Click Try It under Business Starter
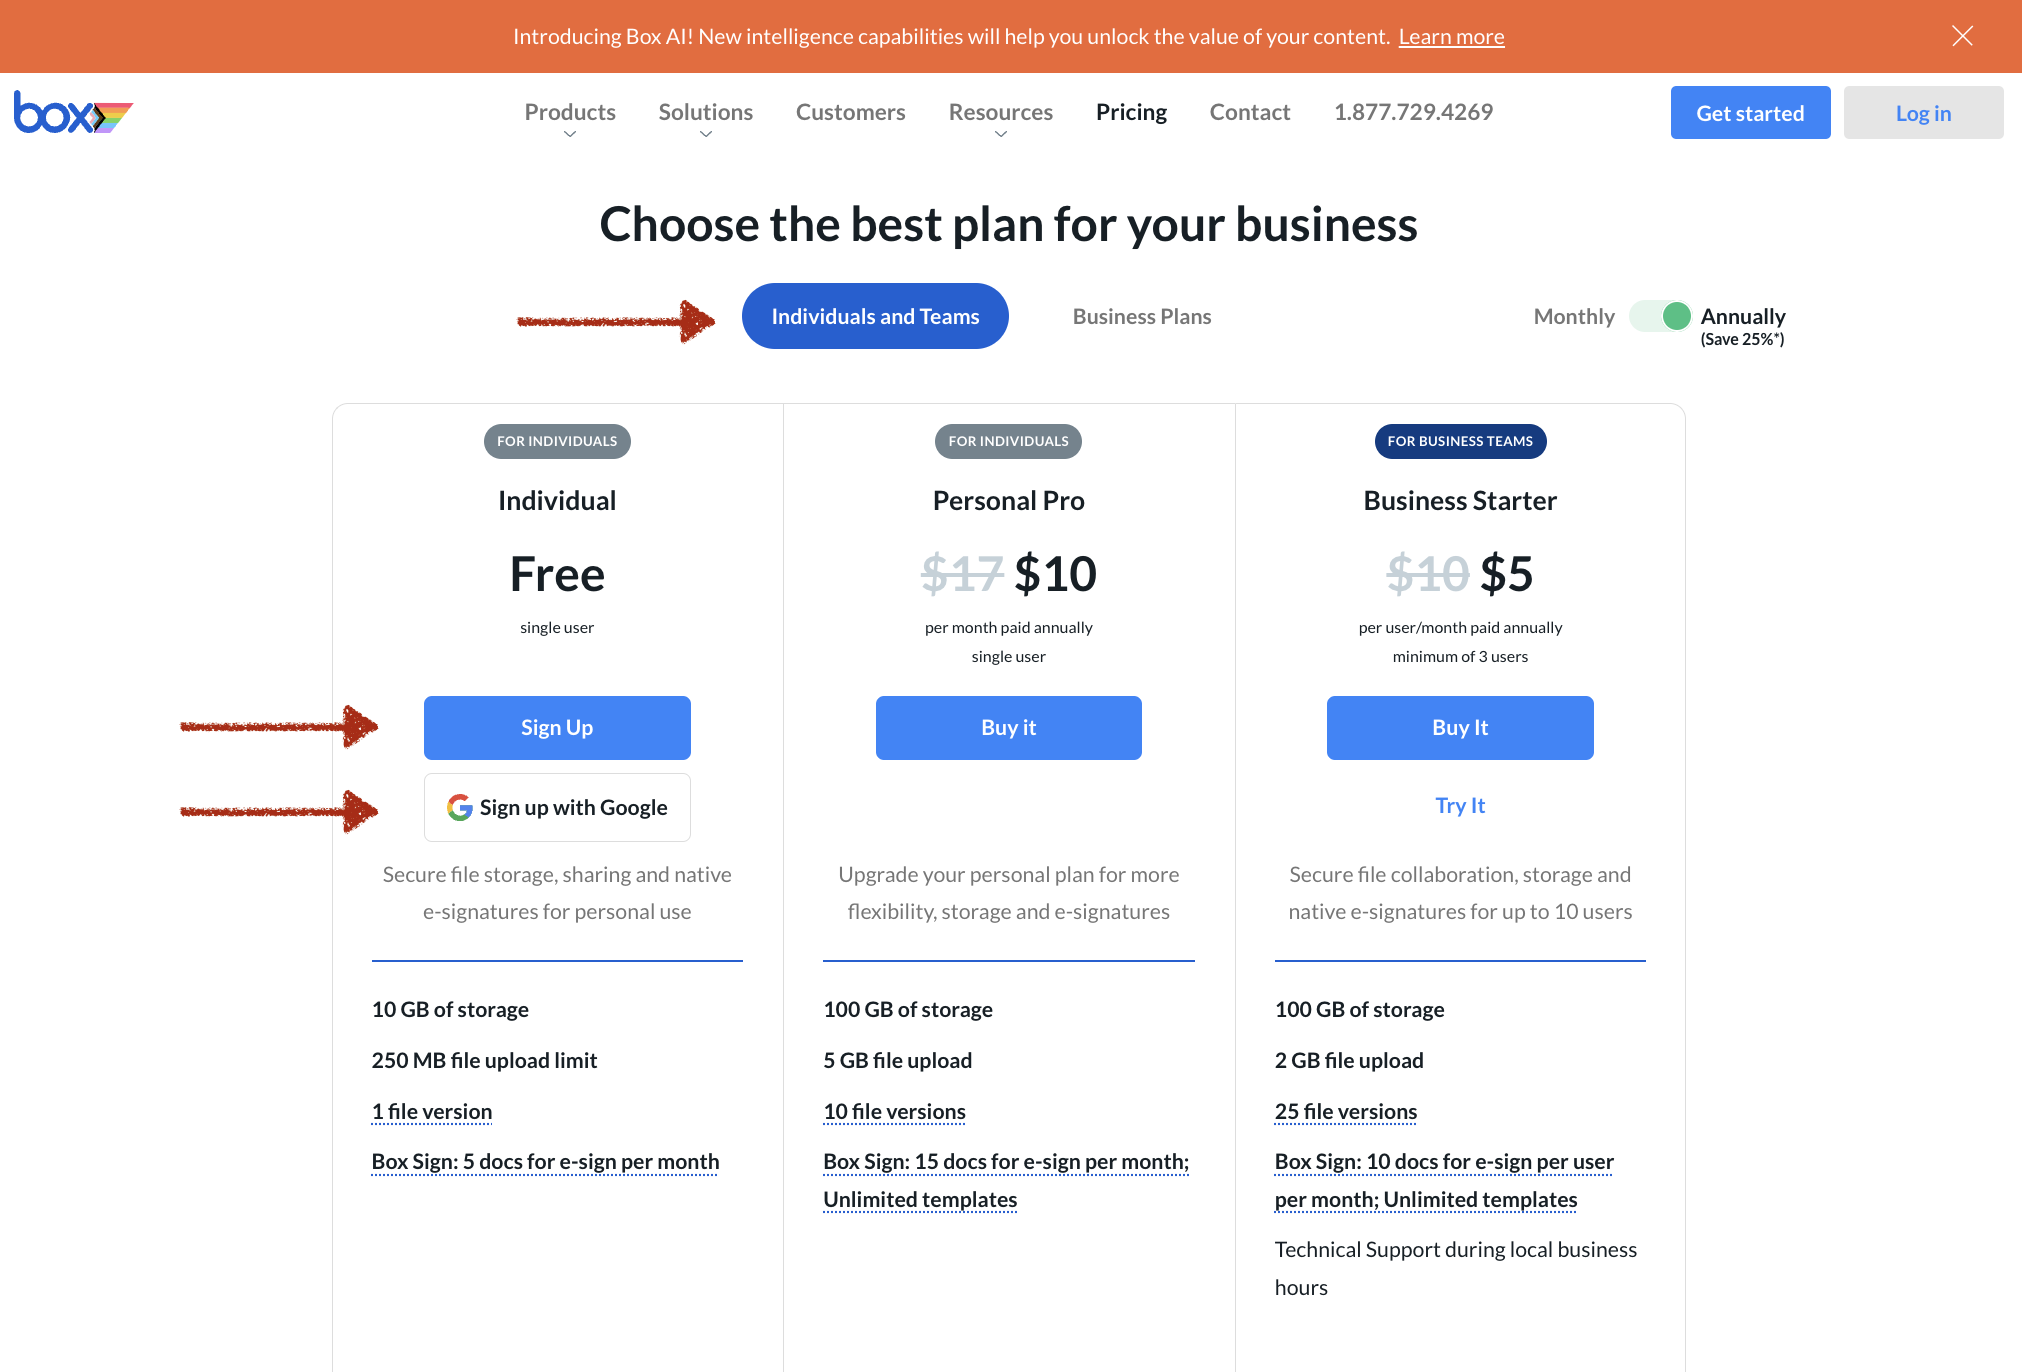Viewport: 2022px width, 1372px height. [1460, 806]
